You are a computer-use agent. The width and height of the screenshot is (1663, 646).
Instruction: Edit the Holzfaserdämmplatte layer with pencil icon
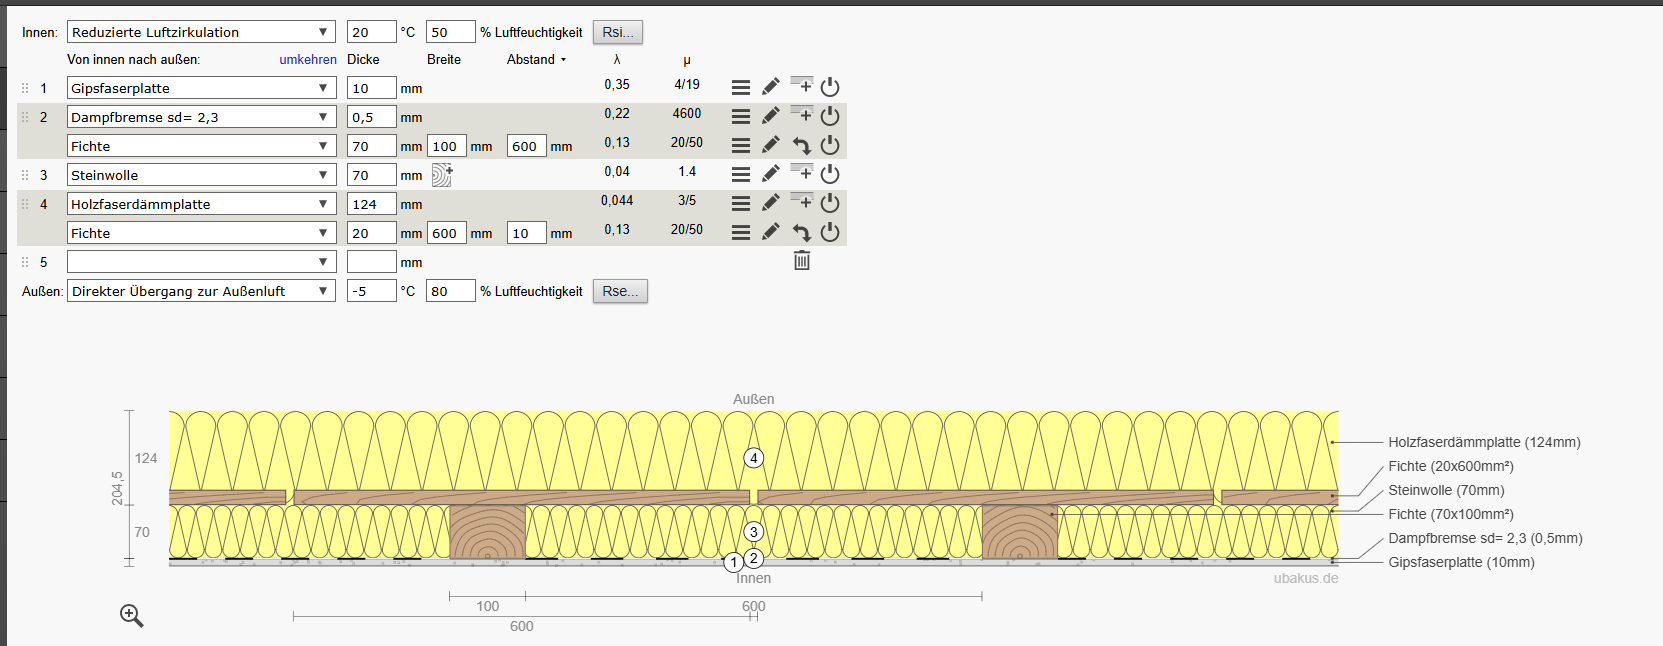[x=770, y=203]
